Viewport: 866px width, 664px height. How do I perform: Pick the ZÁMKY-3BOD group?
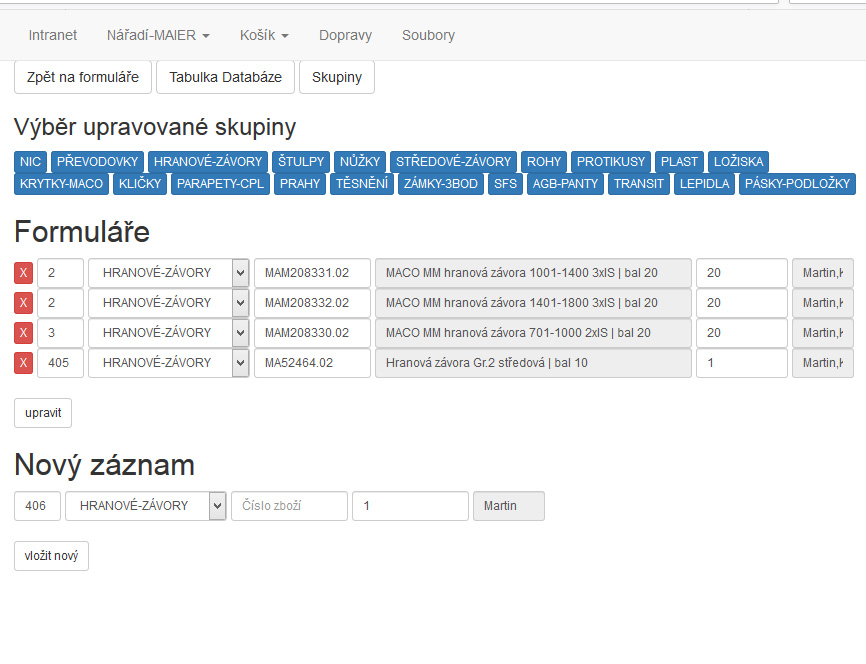pyautogui.click(x=441, y=184)
